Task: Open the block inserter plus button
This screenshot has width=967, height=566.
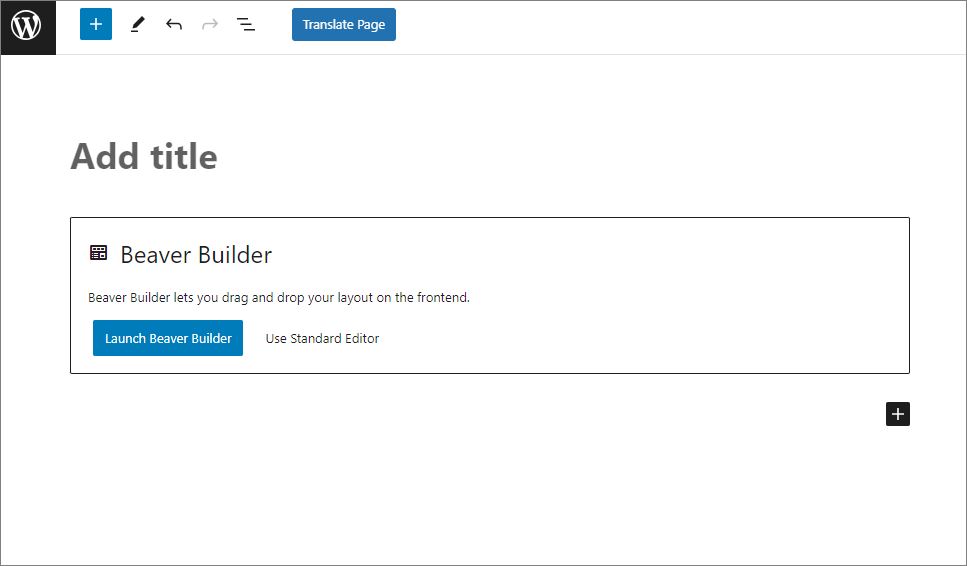Action: 96,24
